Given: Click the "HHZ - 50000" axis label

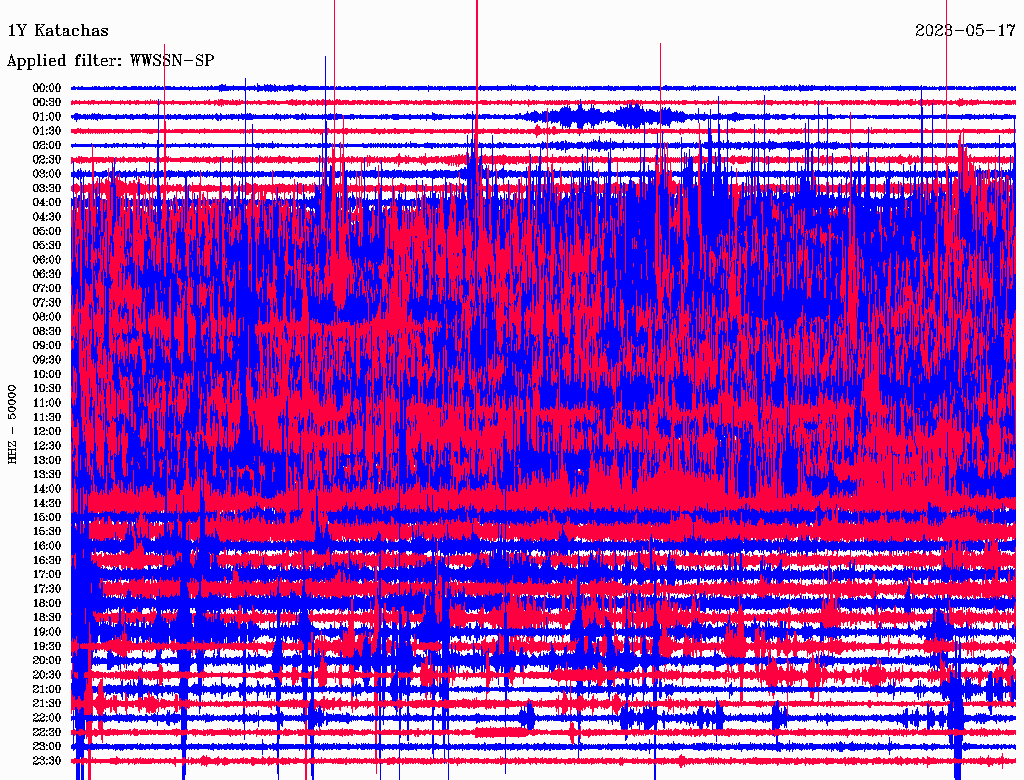Looking at the screenshot, I should pyautogui.click(x=12, y=424).
